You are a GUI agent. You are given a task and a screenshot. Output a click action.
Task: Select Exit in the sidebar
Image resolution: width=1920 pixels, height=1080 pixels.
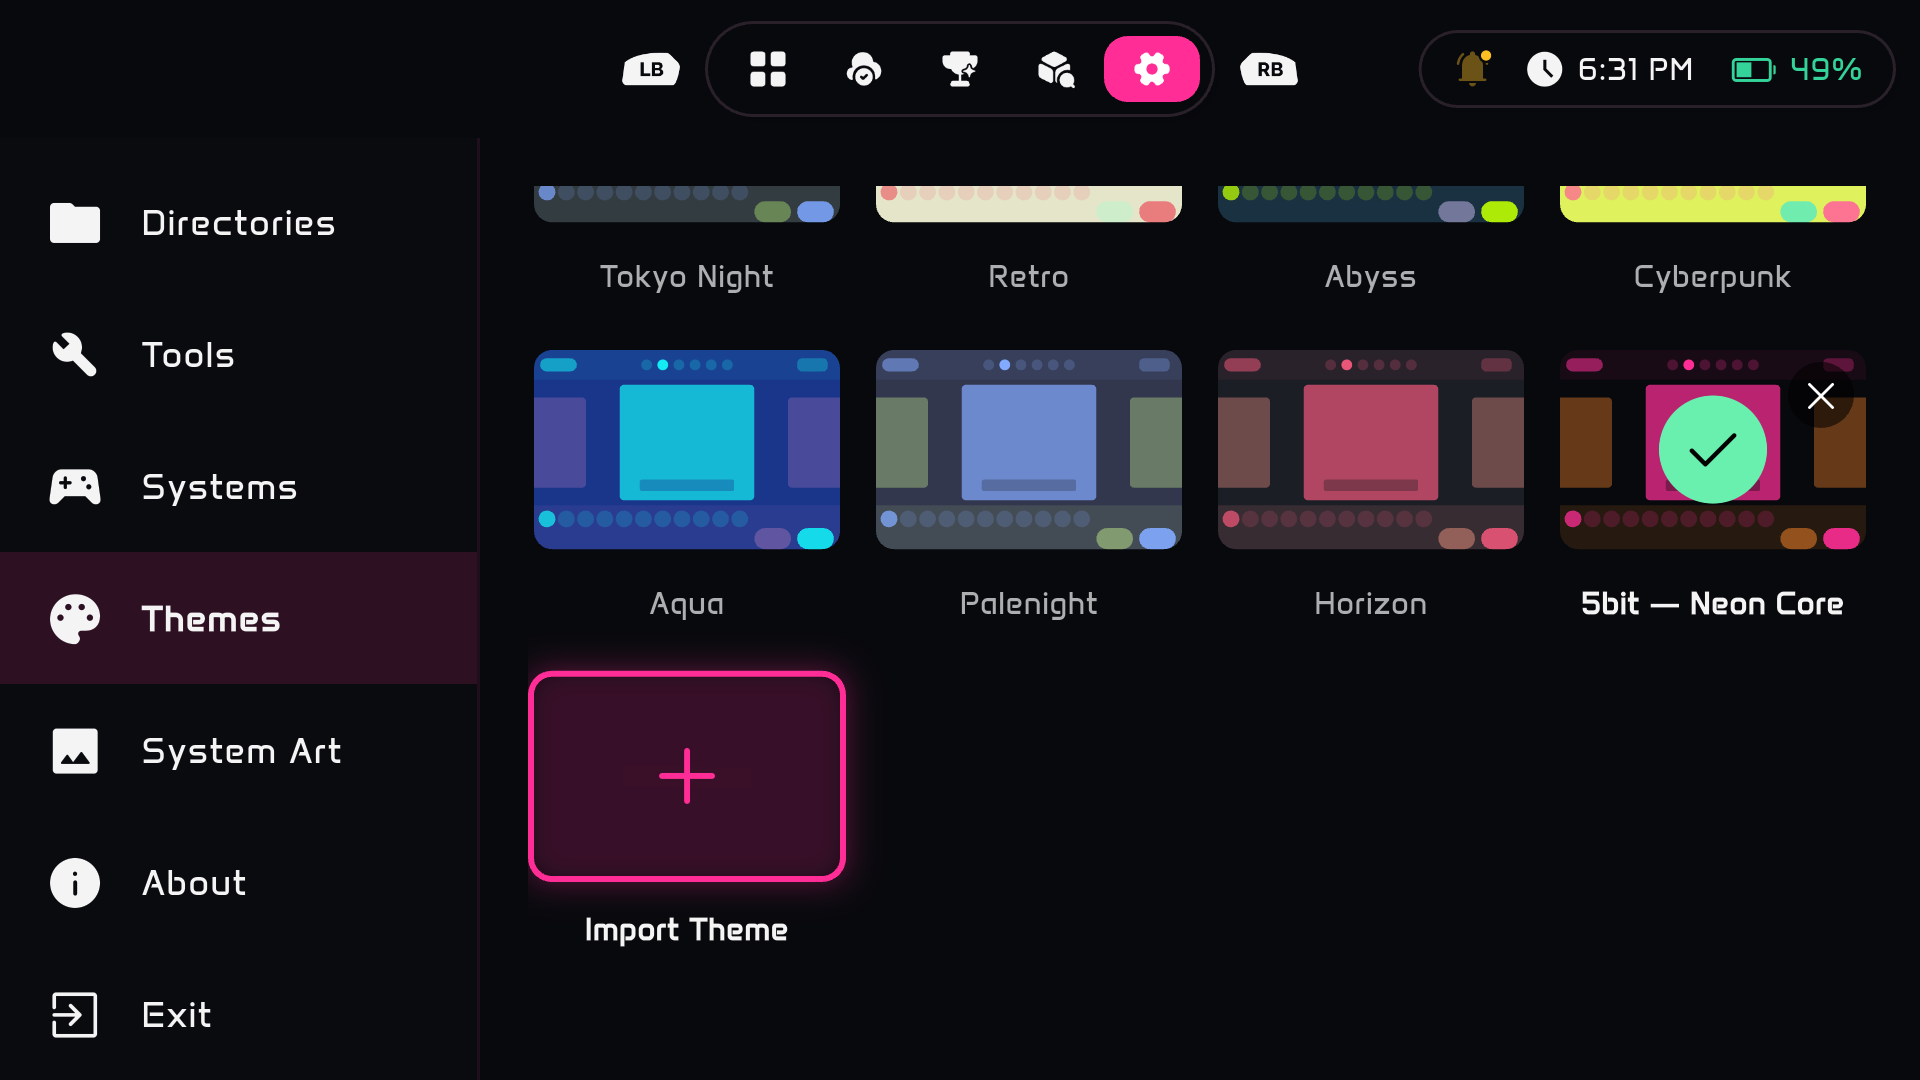pyautogui.click(x=239, y=1014)
